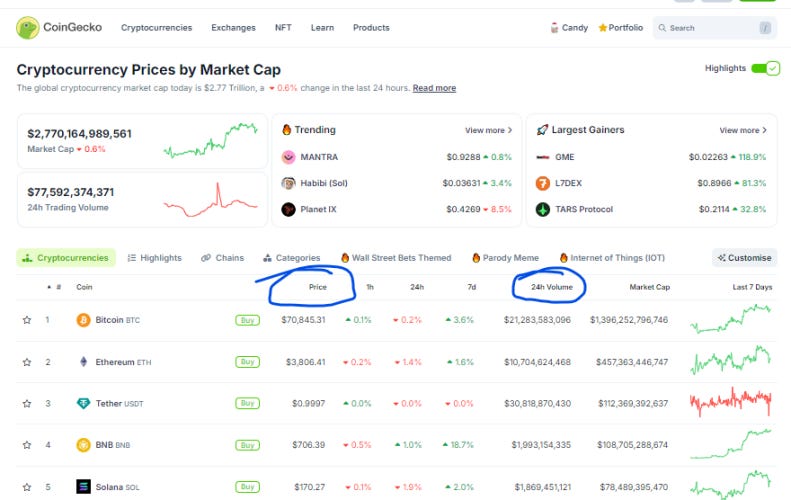Open the Candy rewards icon
This screenshot has width=791, height=500.
(554, 28)
